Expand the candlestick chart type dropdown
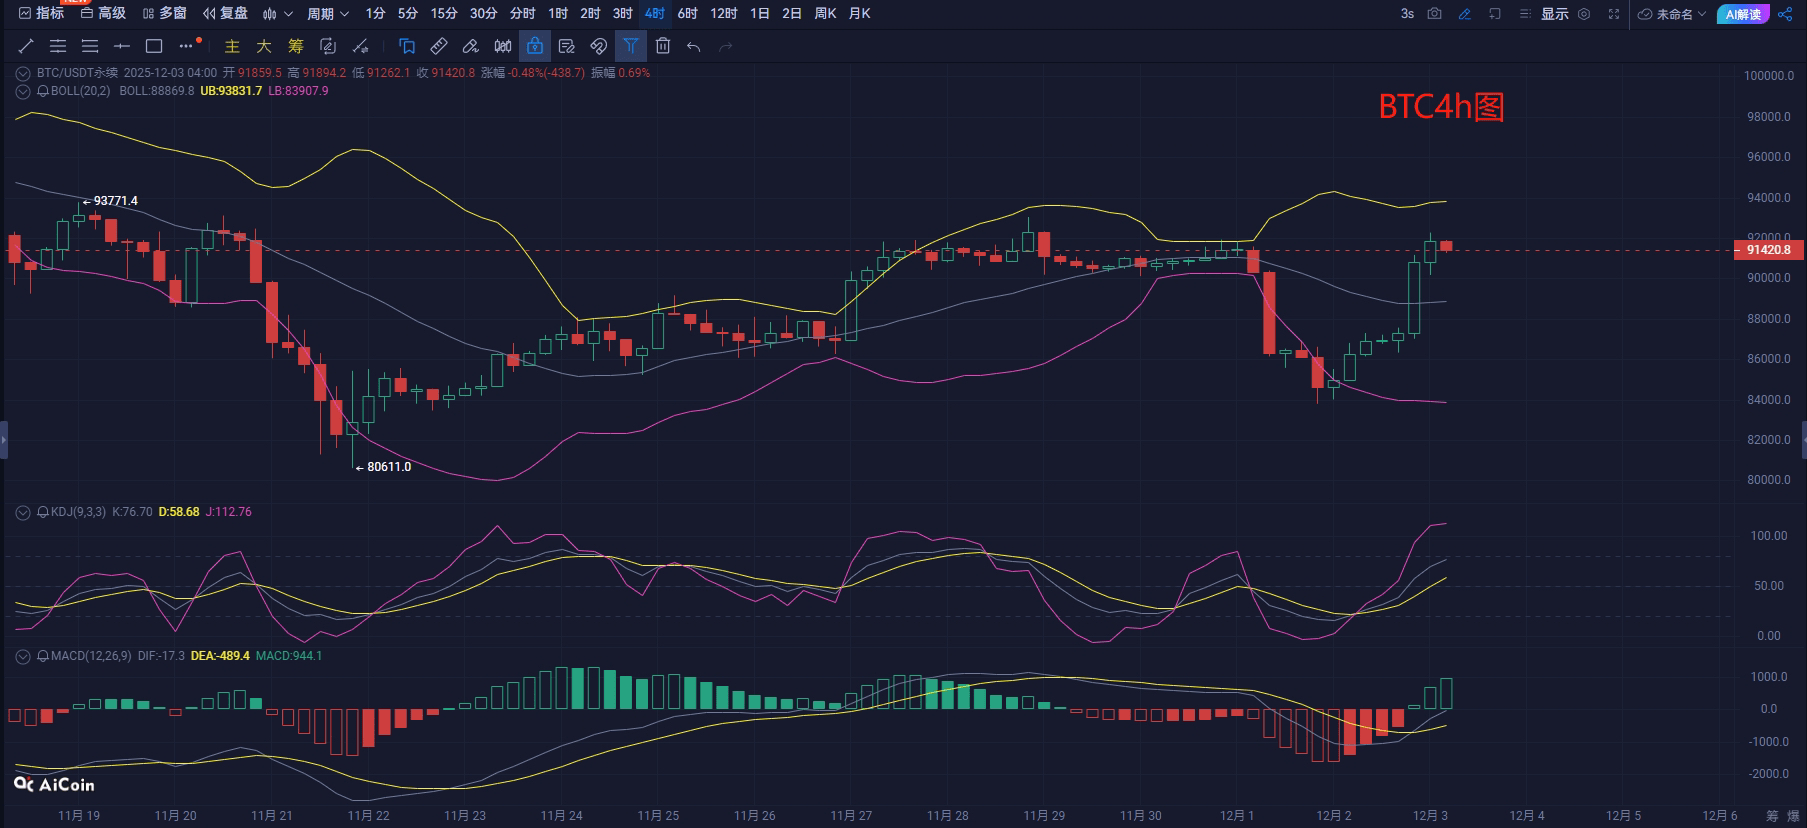 [278, 14]
